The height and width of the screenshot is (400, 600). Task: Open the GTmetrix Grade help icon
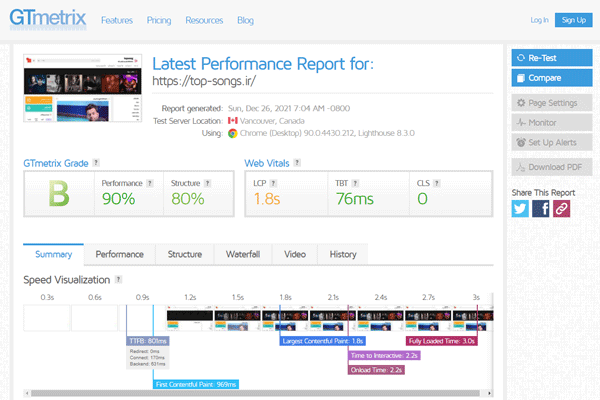[x=97, y=161]
